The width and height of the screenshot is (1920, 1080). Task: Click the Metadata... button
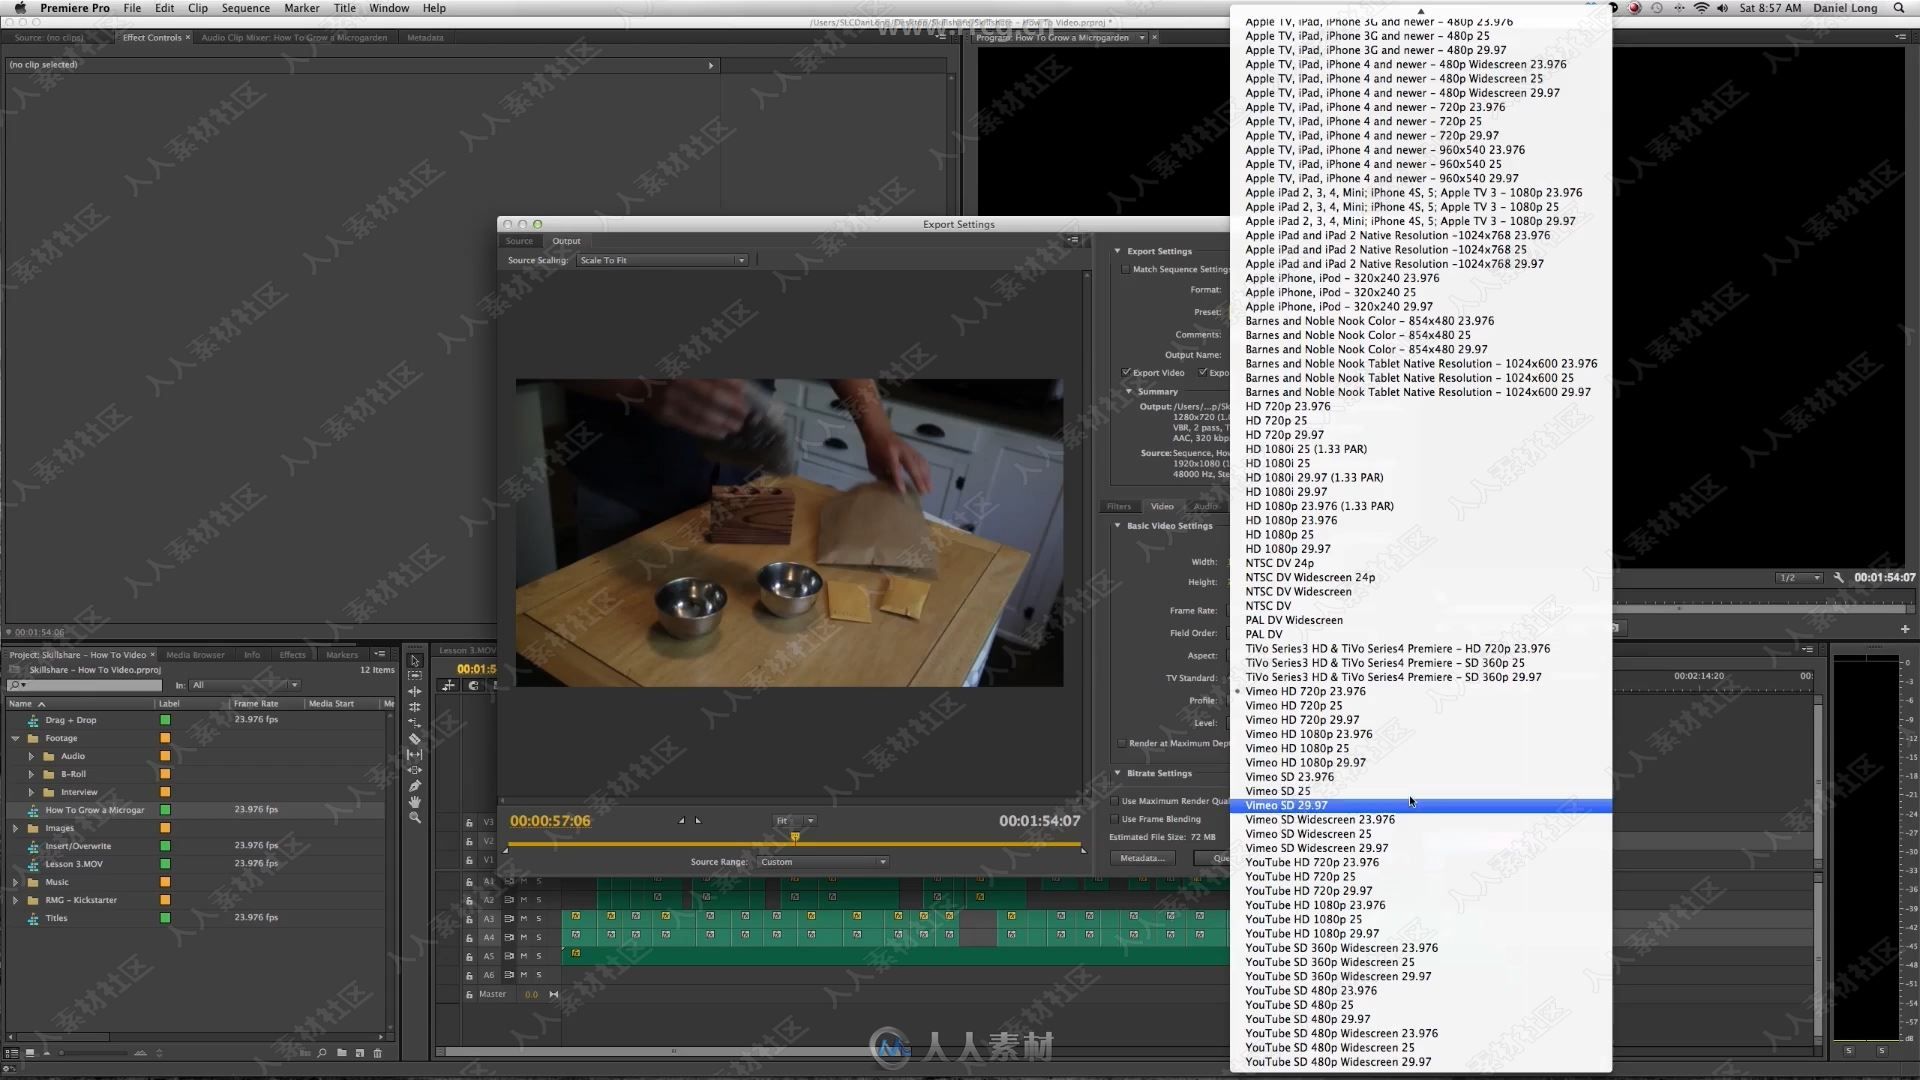pos(1142,858)
